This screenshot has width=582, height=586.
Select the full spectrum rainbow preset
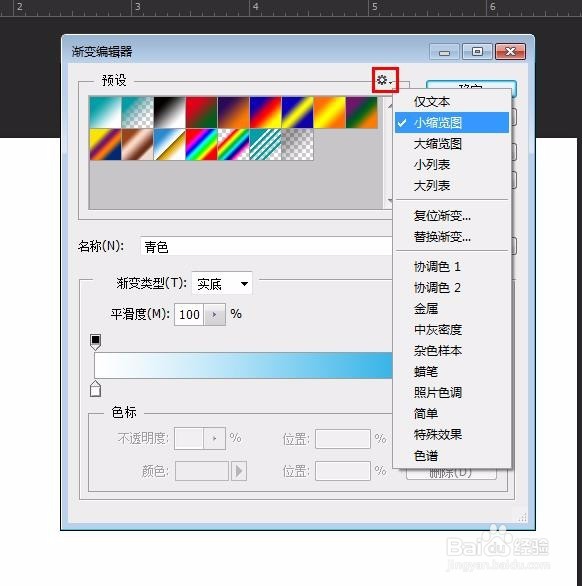coord(201,144)
